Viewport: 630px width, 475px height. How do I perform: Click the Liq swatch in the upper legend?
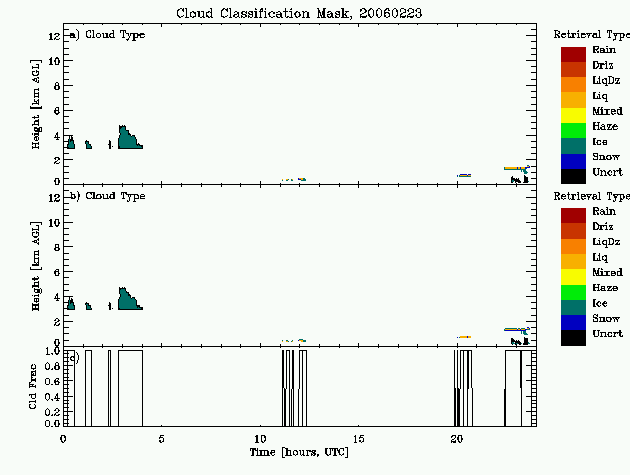(x=573, y=100)
